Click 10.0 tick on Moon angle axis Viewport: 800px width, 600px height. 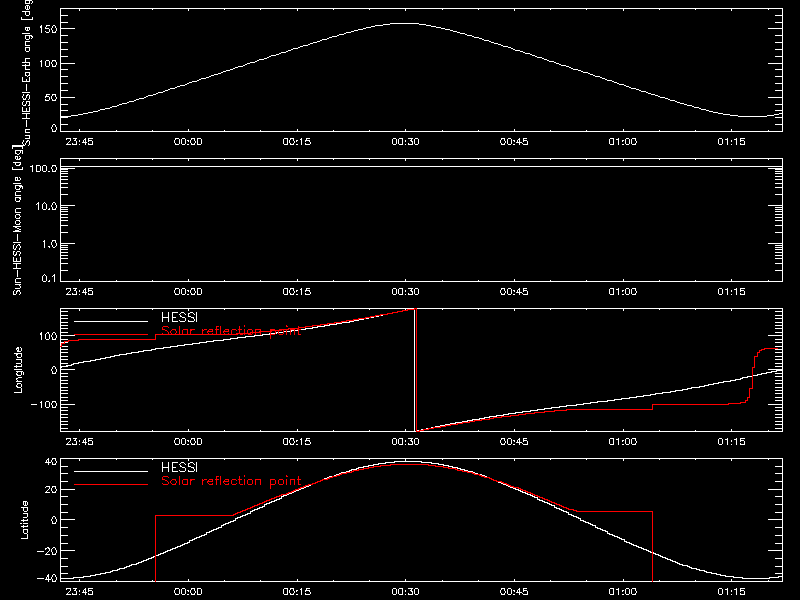pyautogui.click(x=46, y=206)
